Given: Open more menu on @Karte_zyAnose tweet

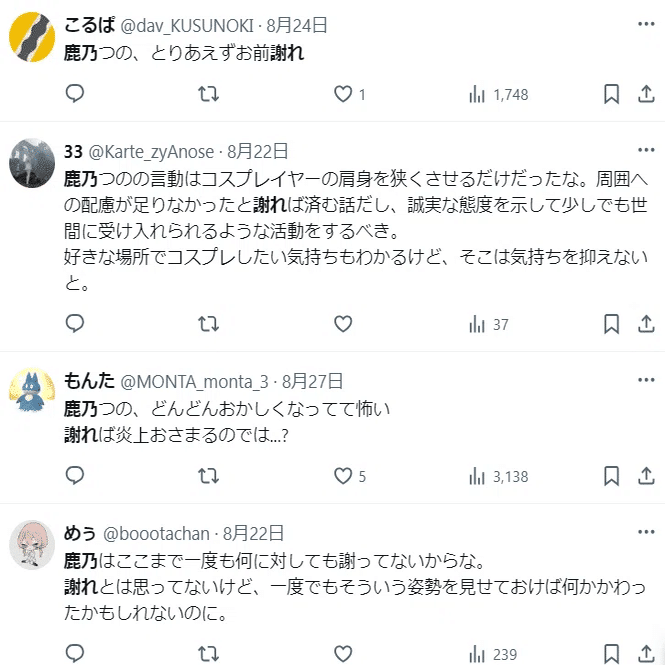Looking at the screenshot, I should (x=646, y=150).
